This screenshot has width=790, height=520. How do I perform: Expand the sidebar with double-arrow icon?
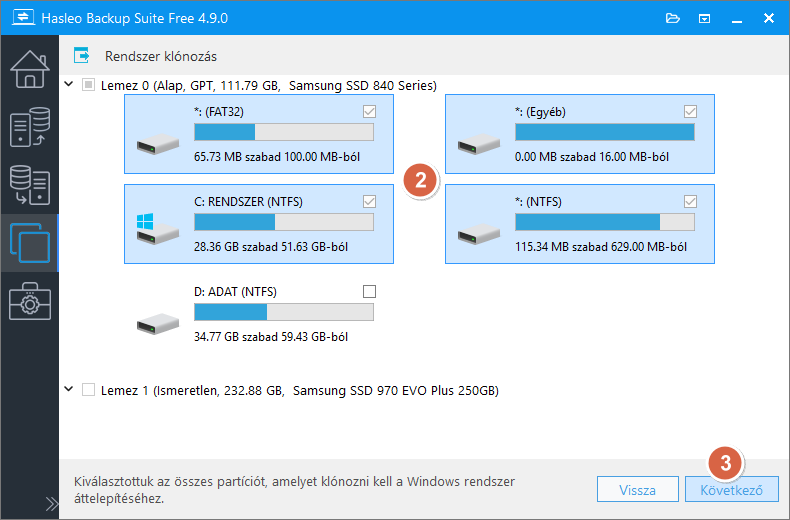click(x=52, y=503)
